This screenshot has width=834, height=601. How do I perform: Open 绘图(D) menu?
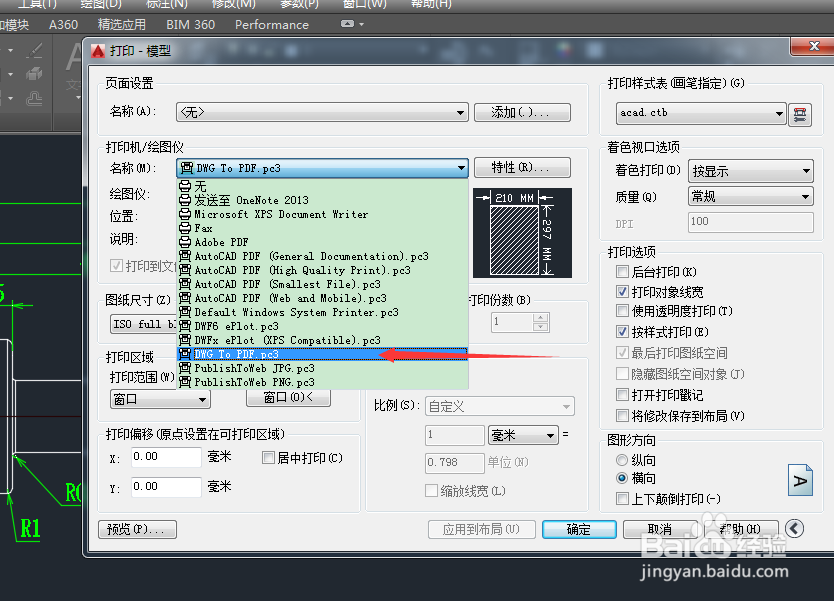coord(101,4)
